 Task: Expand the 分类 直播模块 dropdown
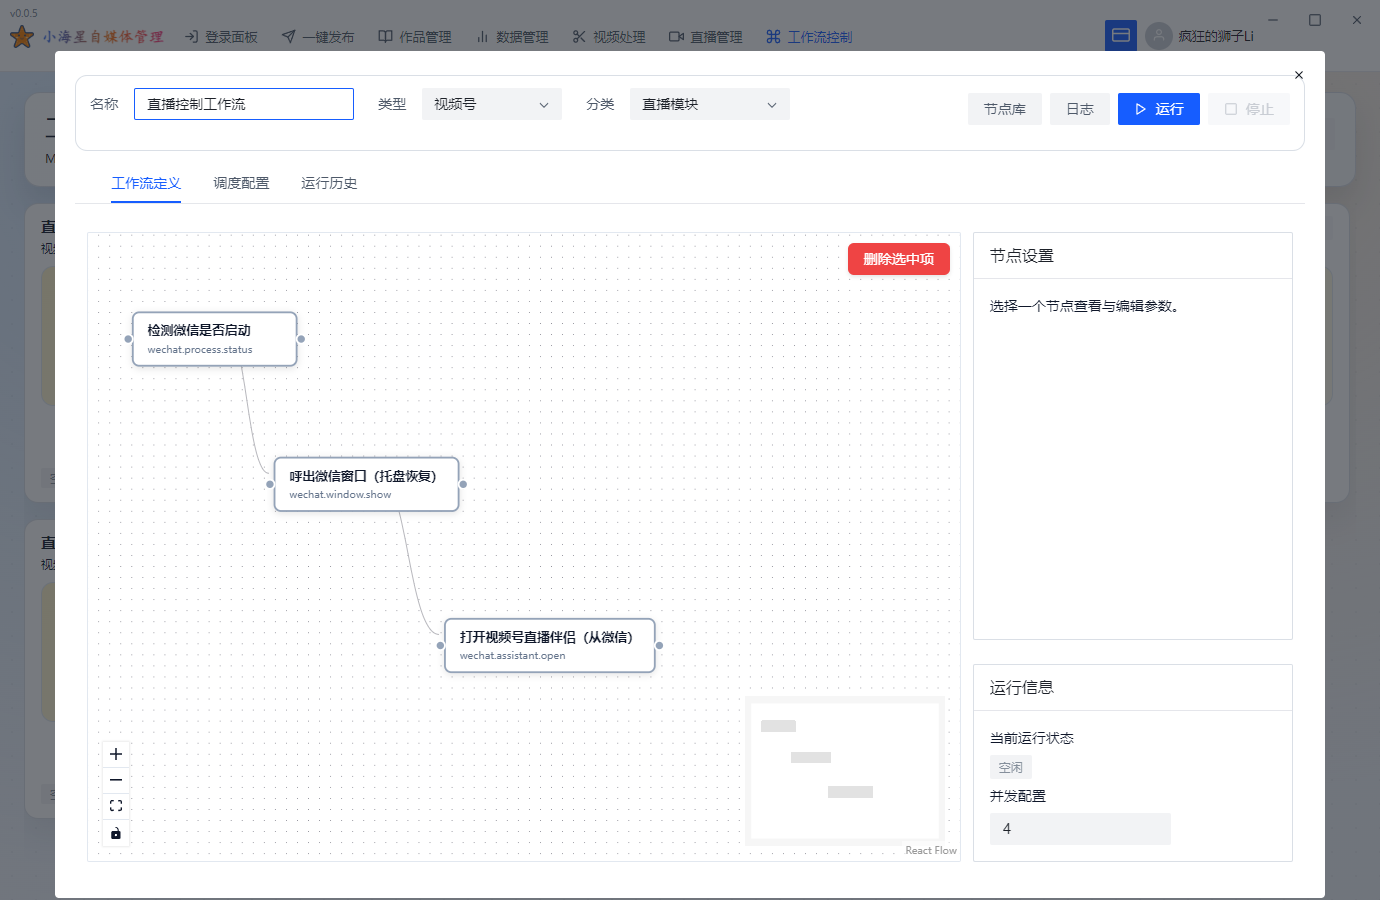point(709,104)
